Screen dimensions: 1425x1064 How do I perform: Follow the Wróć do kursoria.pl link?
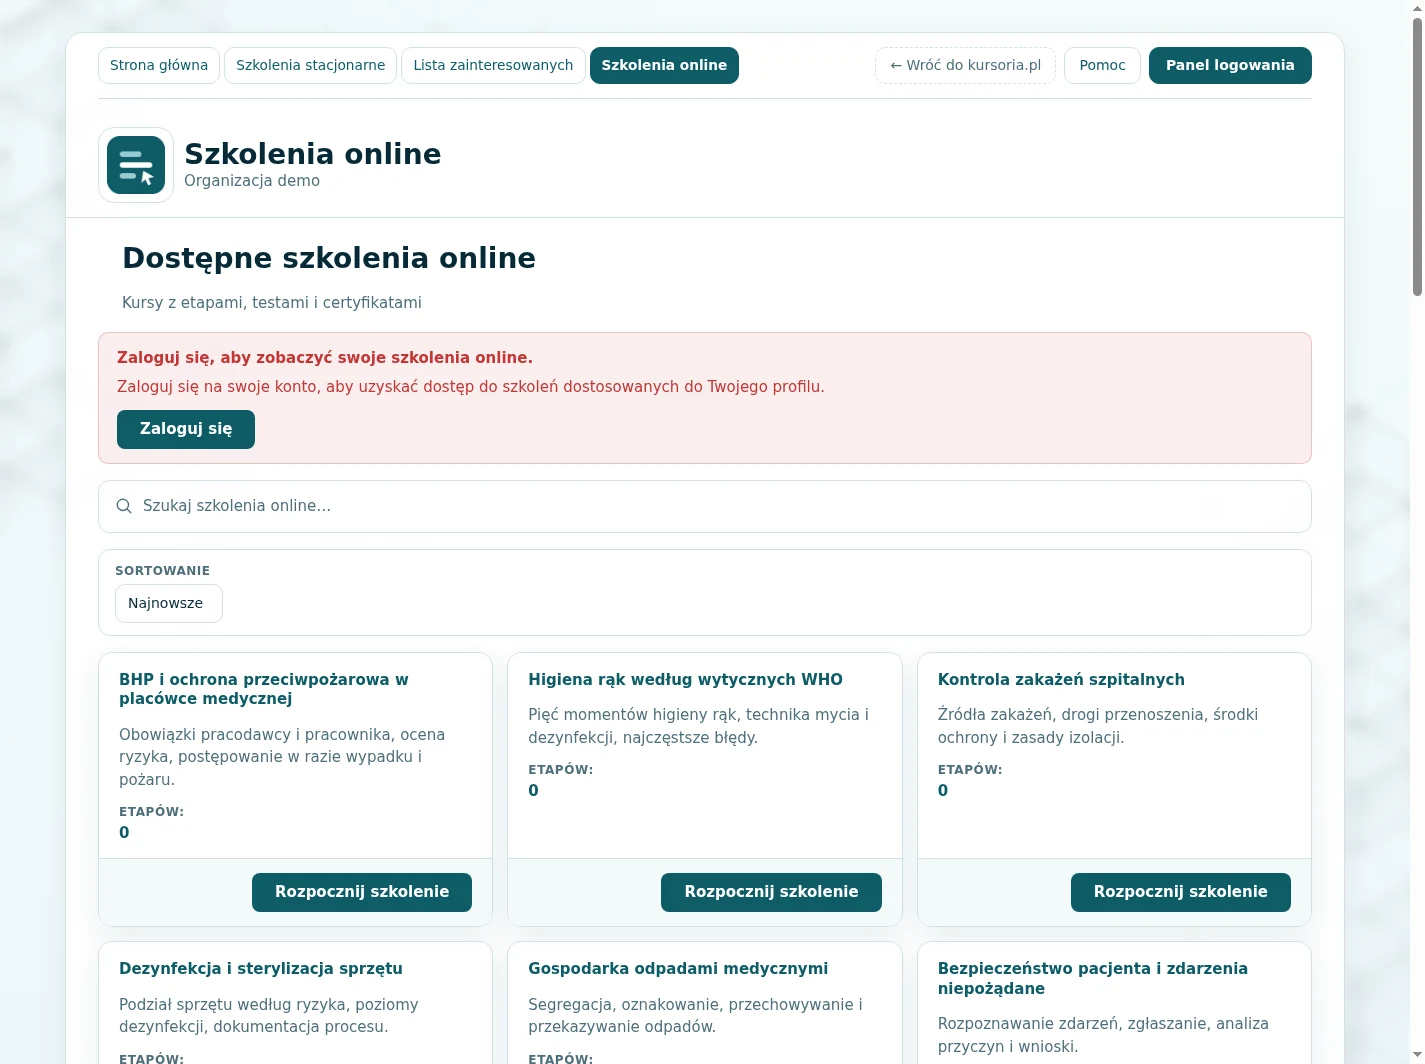965,65
